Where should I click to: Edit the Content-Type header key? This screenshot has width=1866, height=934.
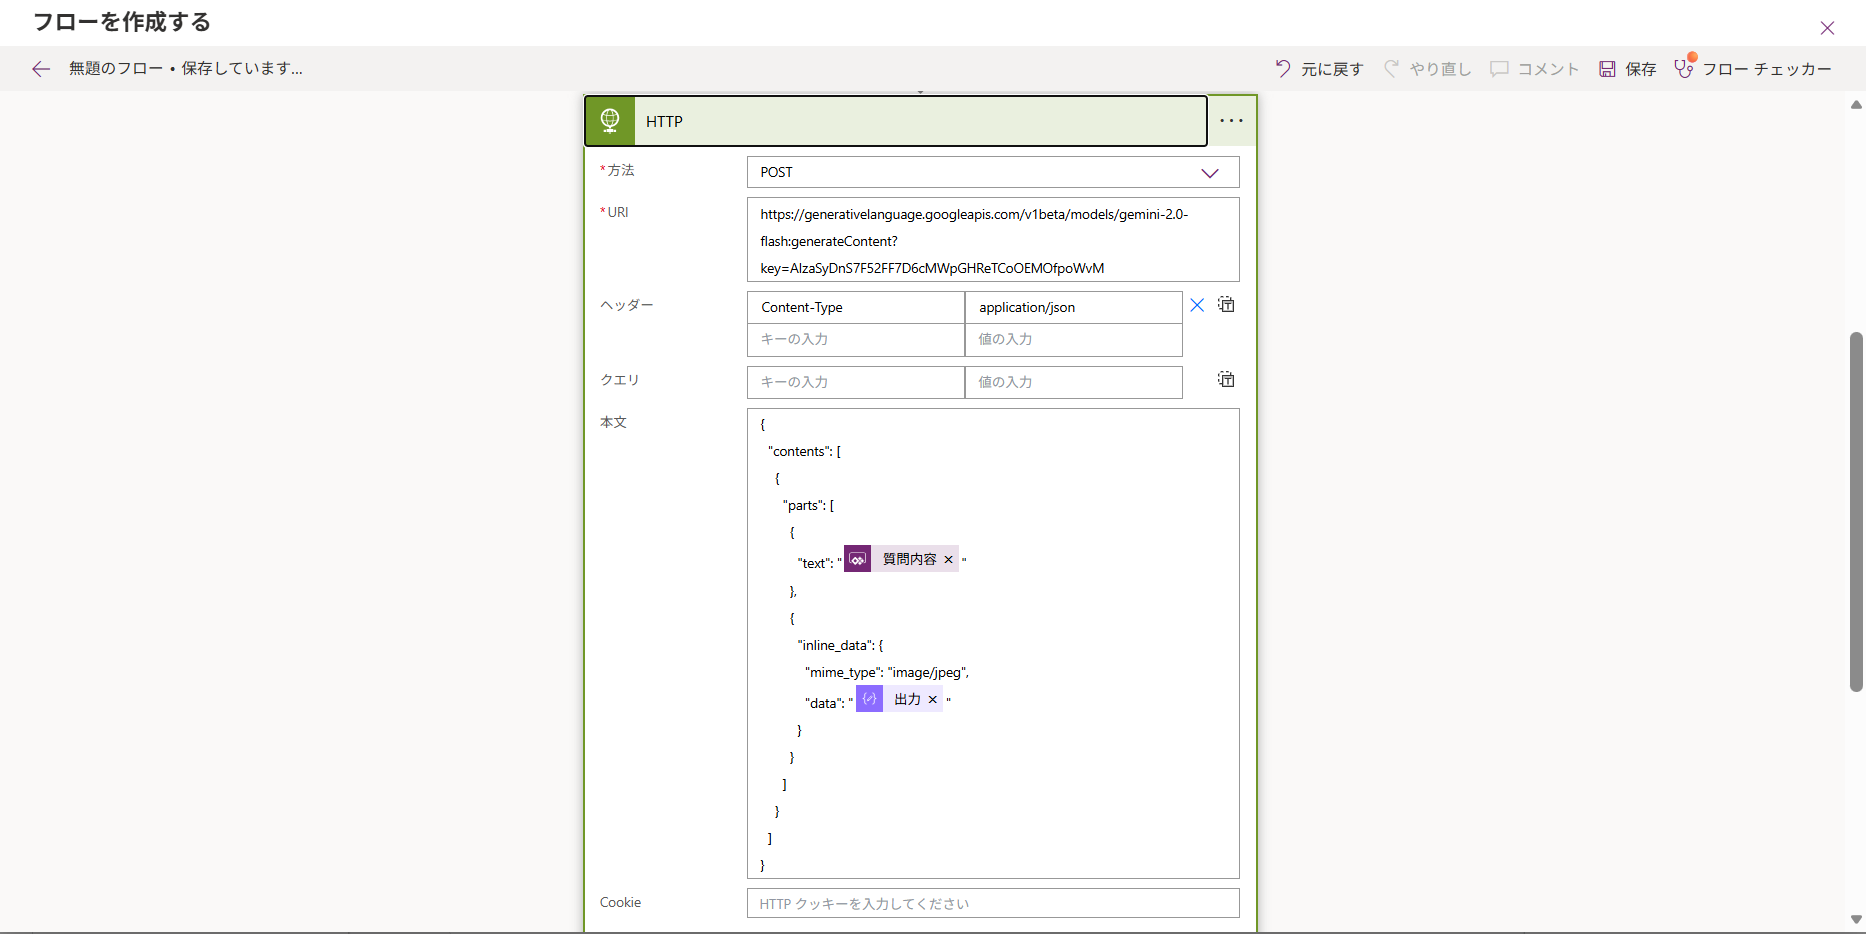point(856,307)
